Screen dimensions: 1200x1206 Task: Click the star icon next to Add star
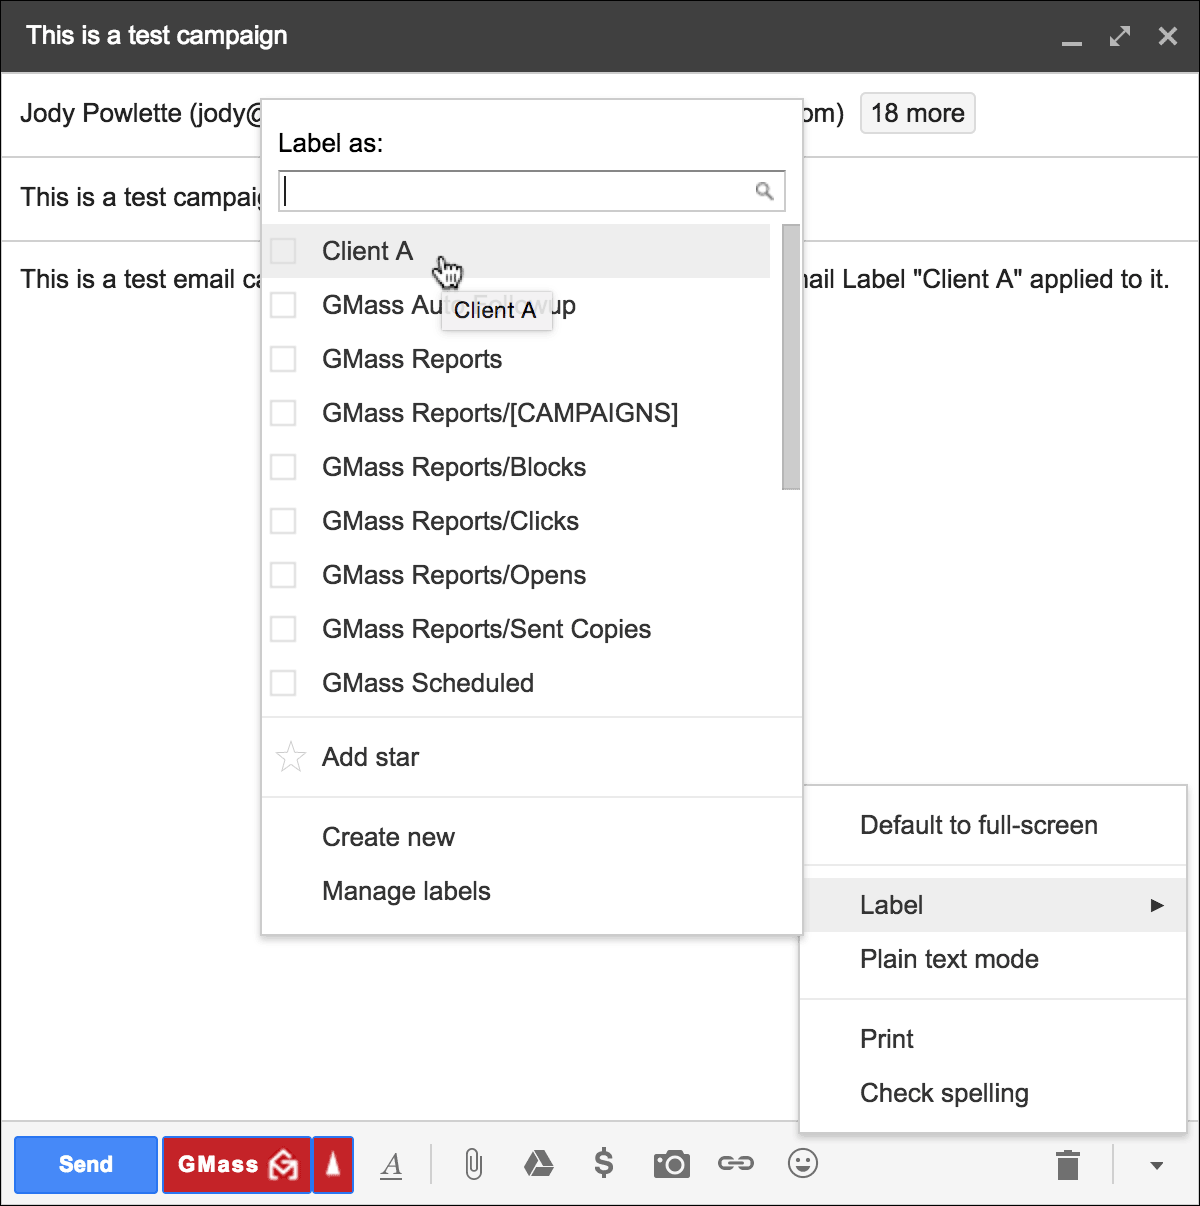pyautogui.click(x=290, y=757)
